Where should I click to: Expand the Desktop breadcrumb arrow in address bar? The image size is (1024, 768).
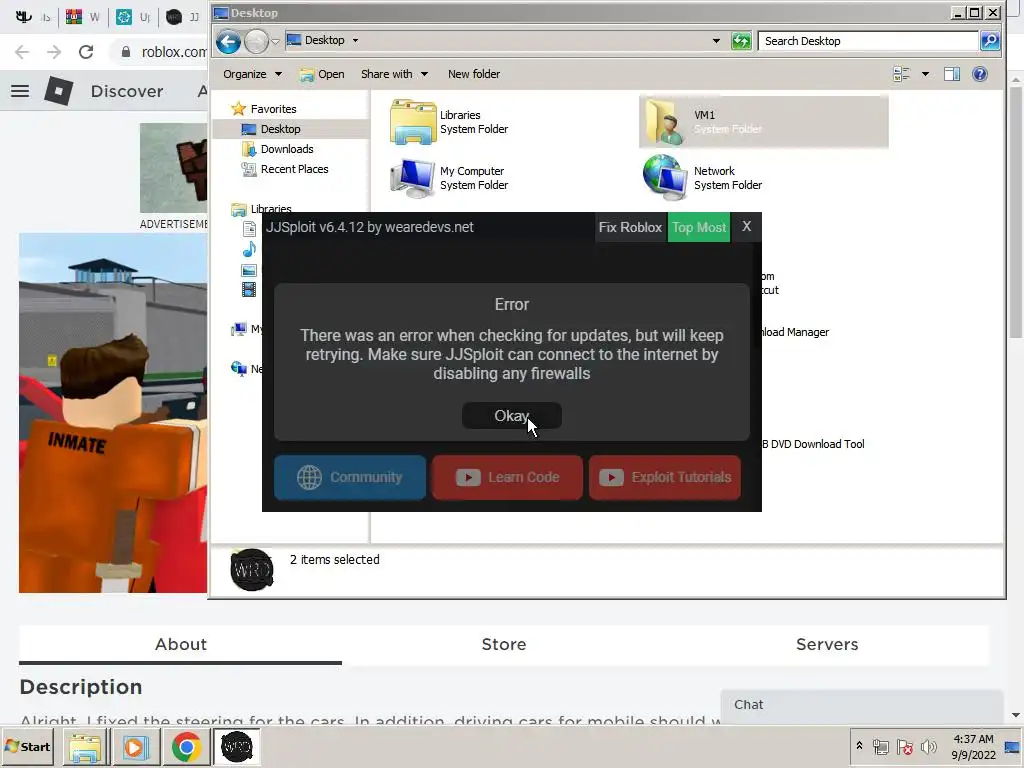[355, 40]
